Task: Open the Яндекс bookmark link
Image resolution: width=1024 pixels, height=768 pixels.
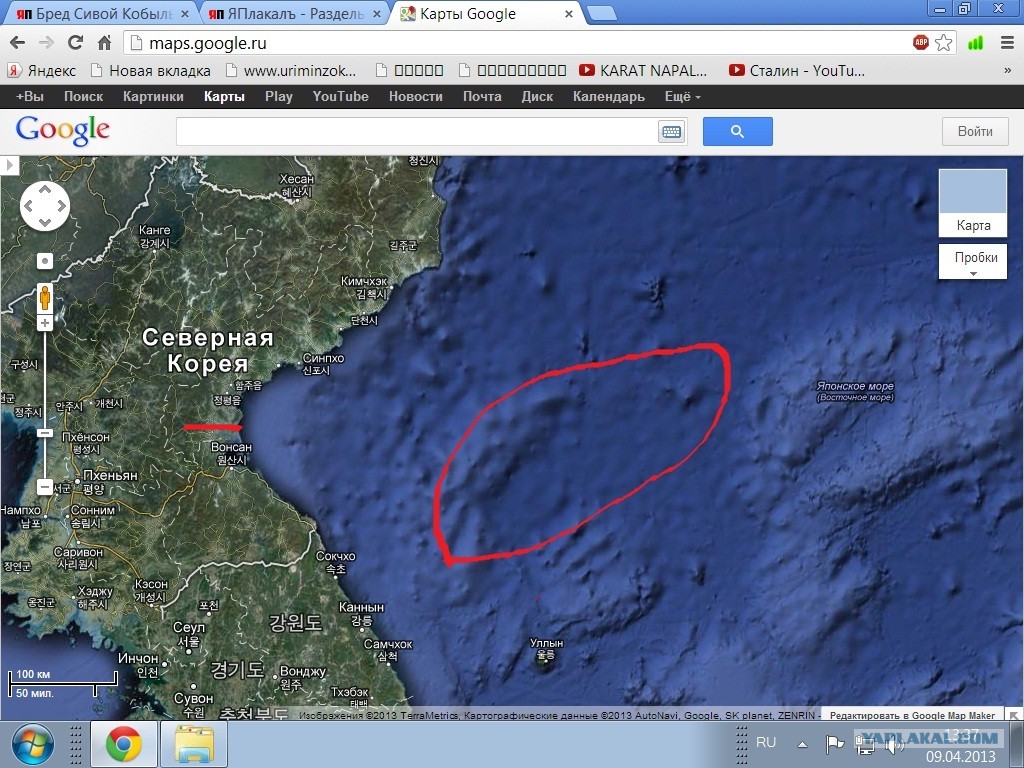Action: pyautogui.click(x=42, y=71)
